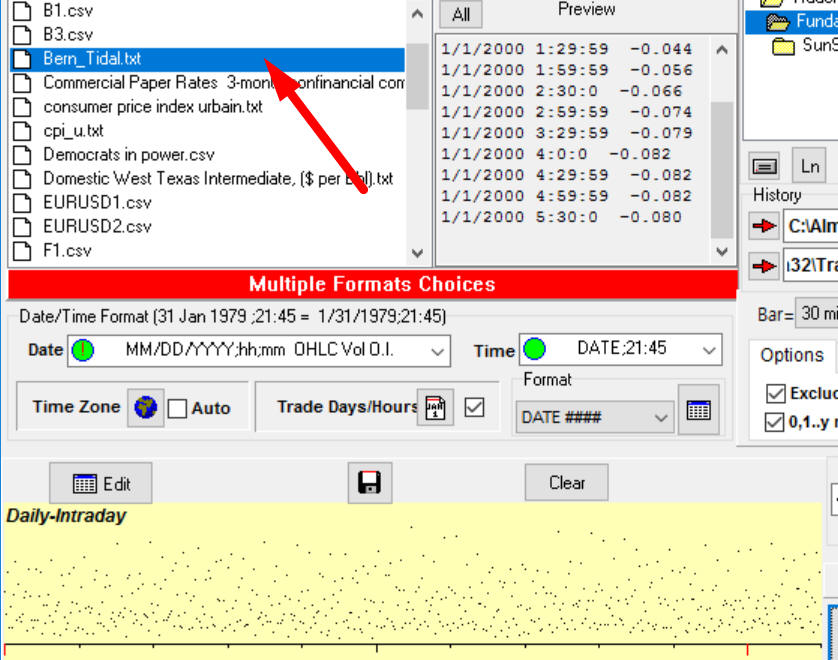
Task: Click the file icon next to Bern_Tidal.txt
Action: [22, 59]
